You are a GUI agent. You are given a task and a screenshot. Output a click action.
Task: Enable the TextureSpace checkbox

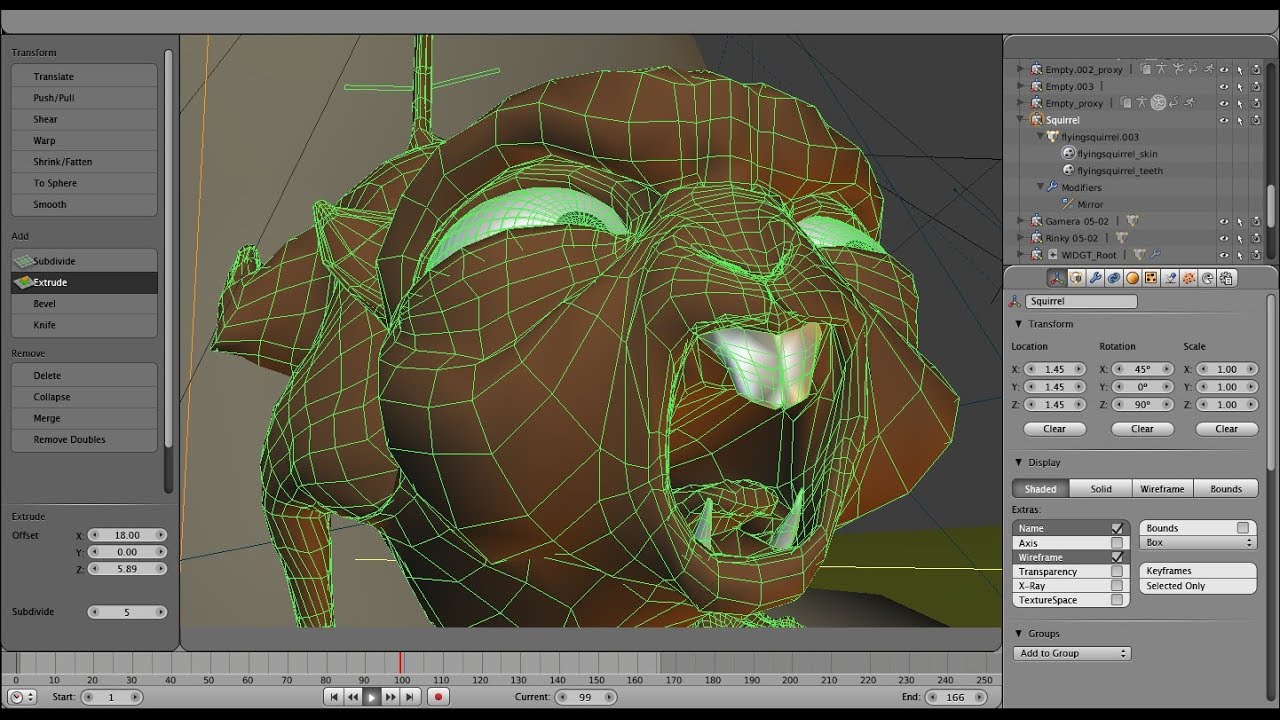[1117, 600]
